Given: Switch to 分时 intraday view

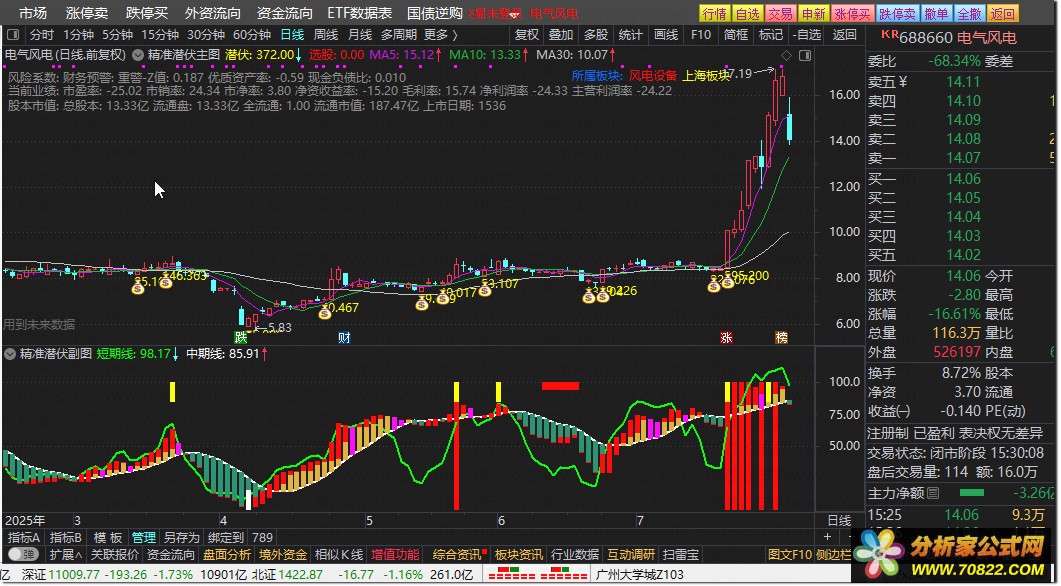Looking at the screenshot, I should 41,35.
